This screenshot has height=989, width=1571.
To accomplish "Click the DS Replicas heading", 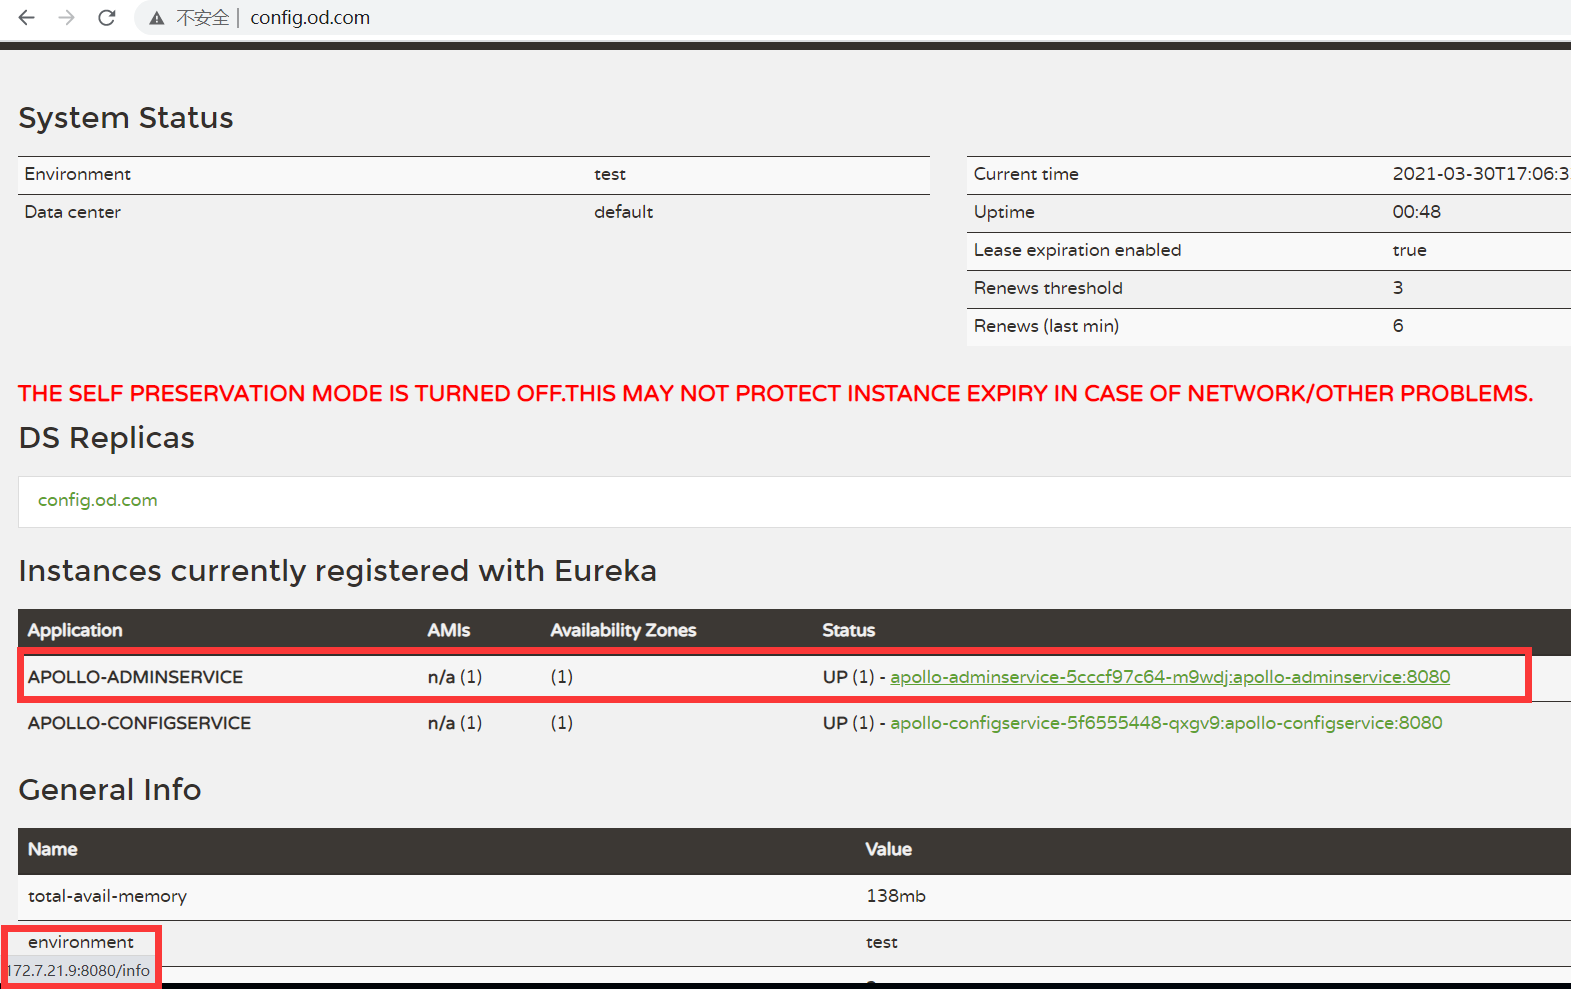I will click(x=107, y=438).
